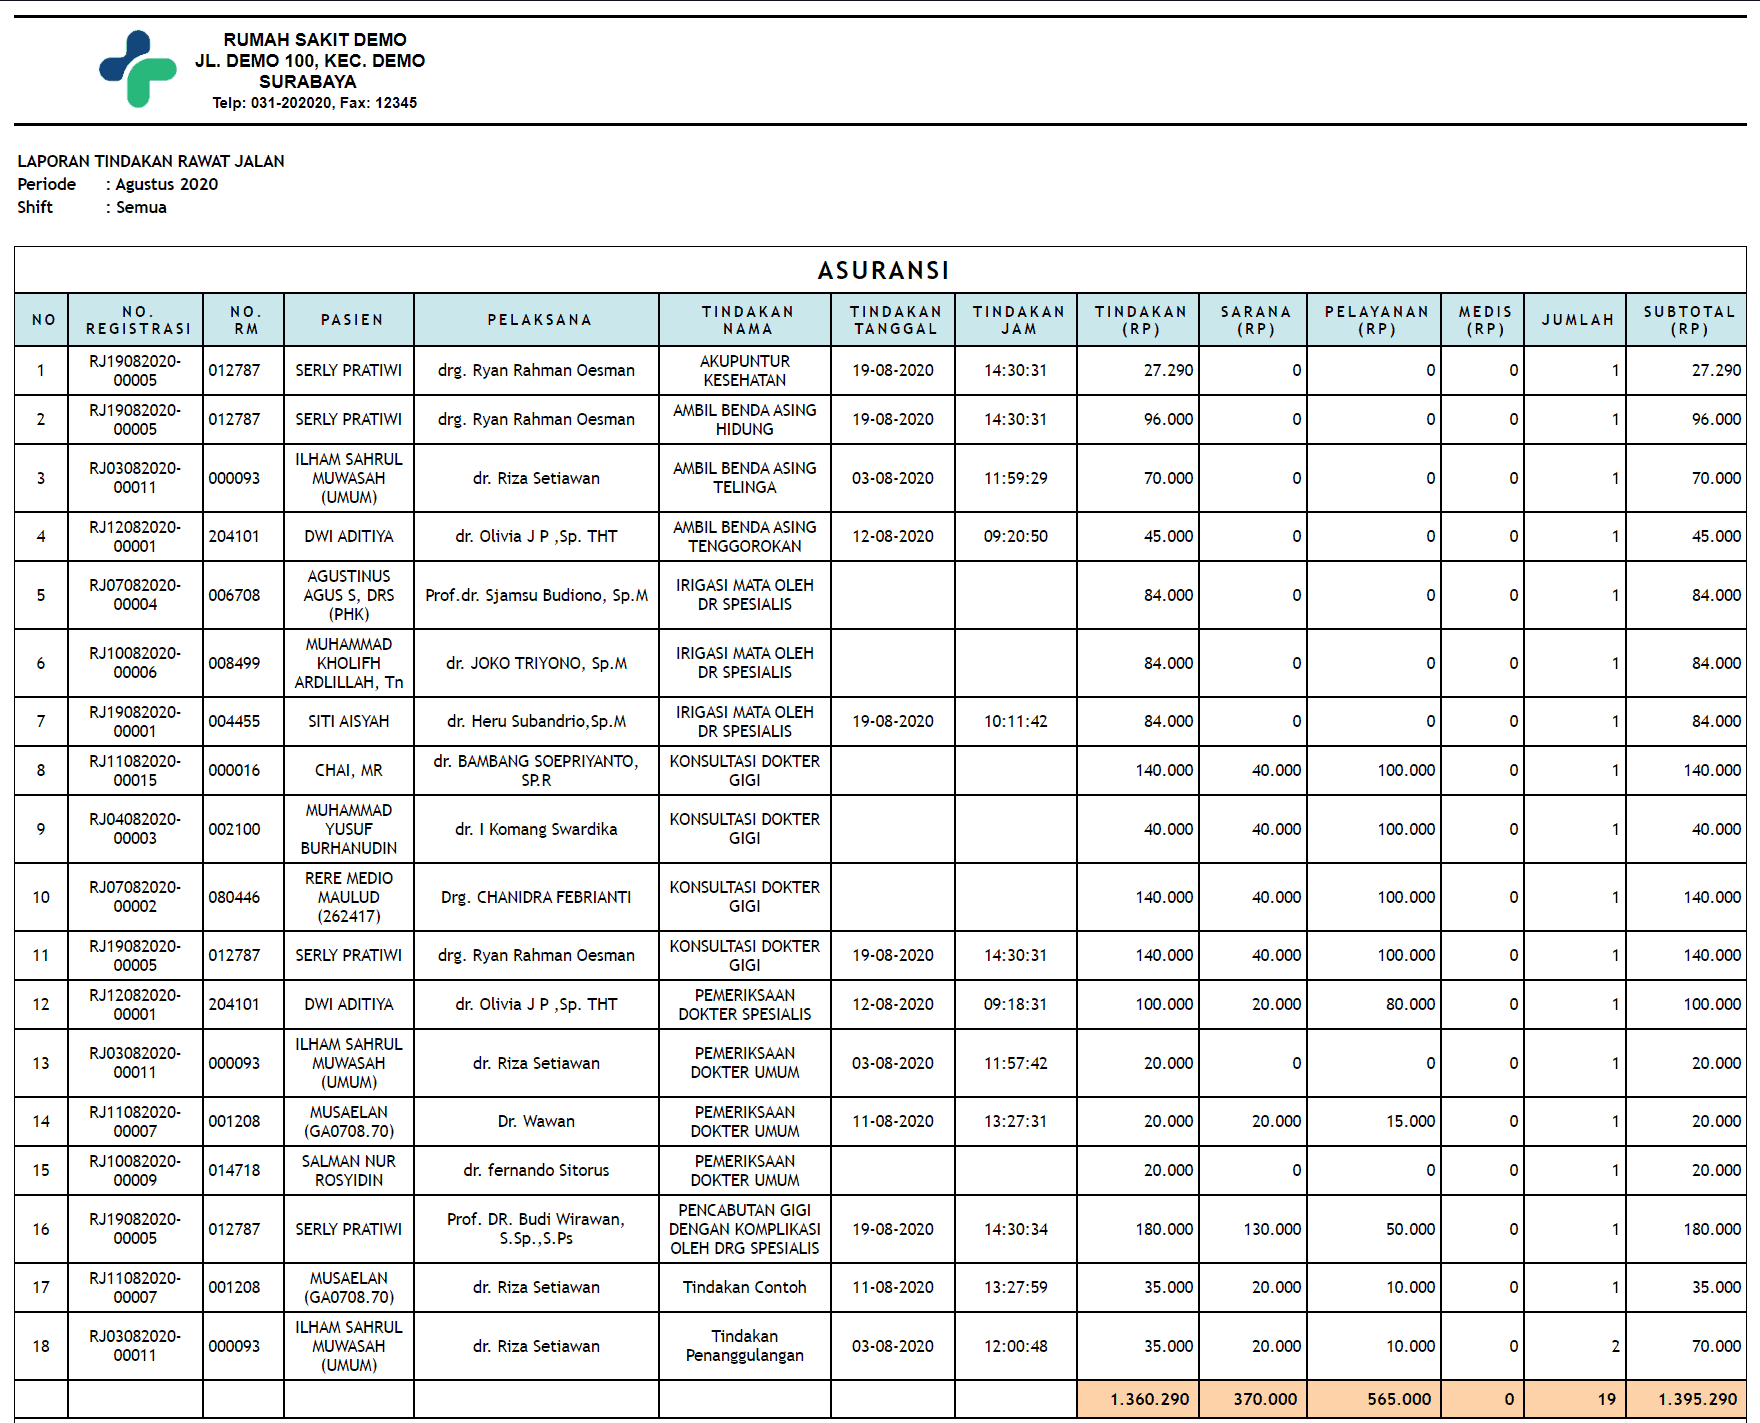Click the SARANA (RP) column header
Screen dimensions: 1760x1423
[x=1255, y=320]
